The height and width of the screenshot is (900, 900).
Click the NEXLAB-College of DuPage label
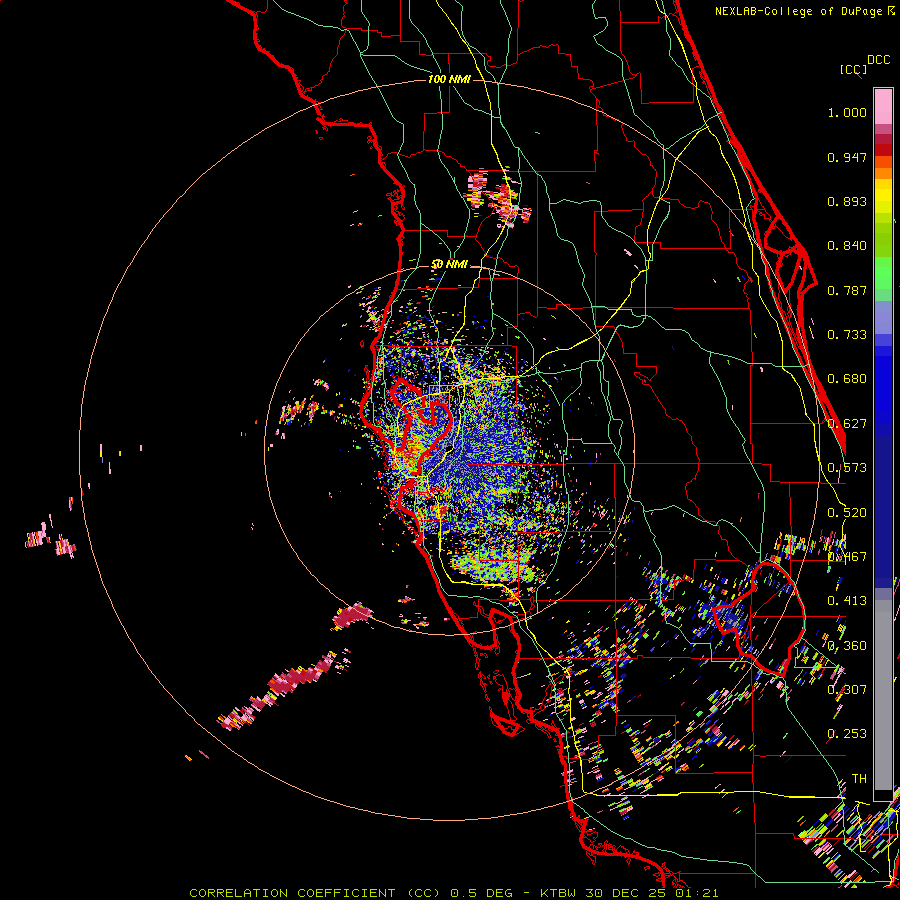(799, 11)
